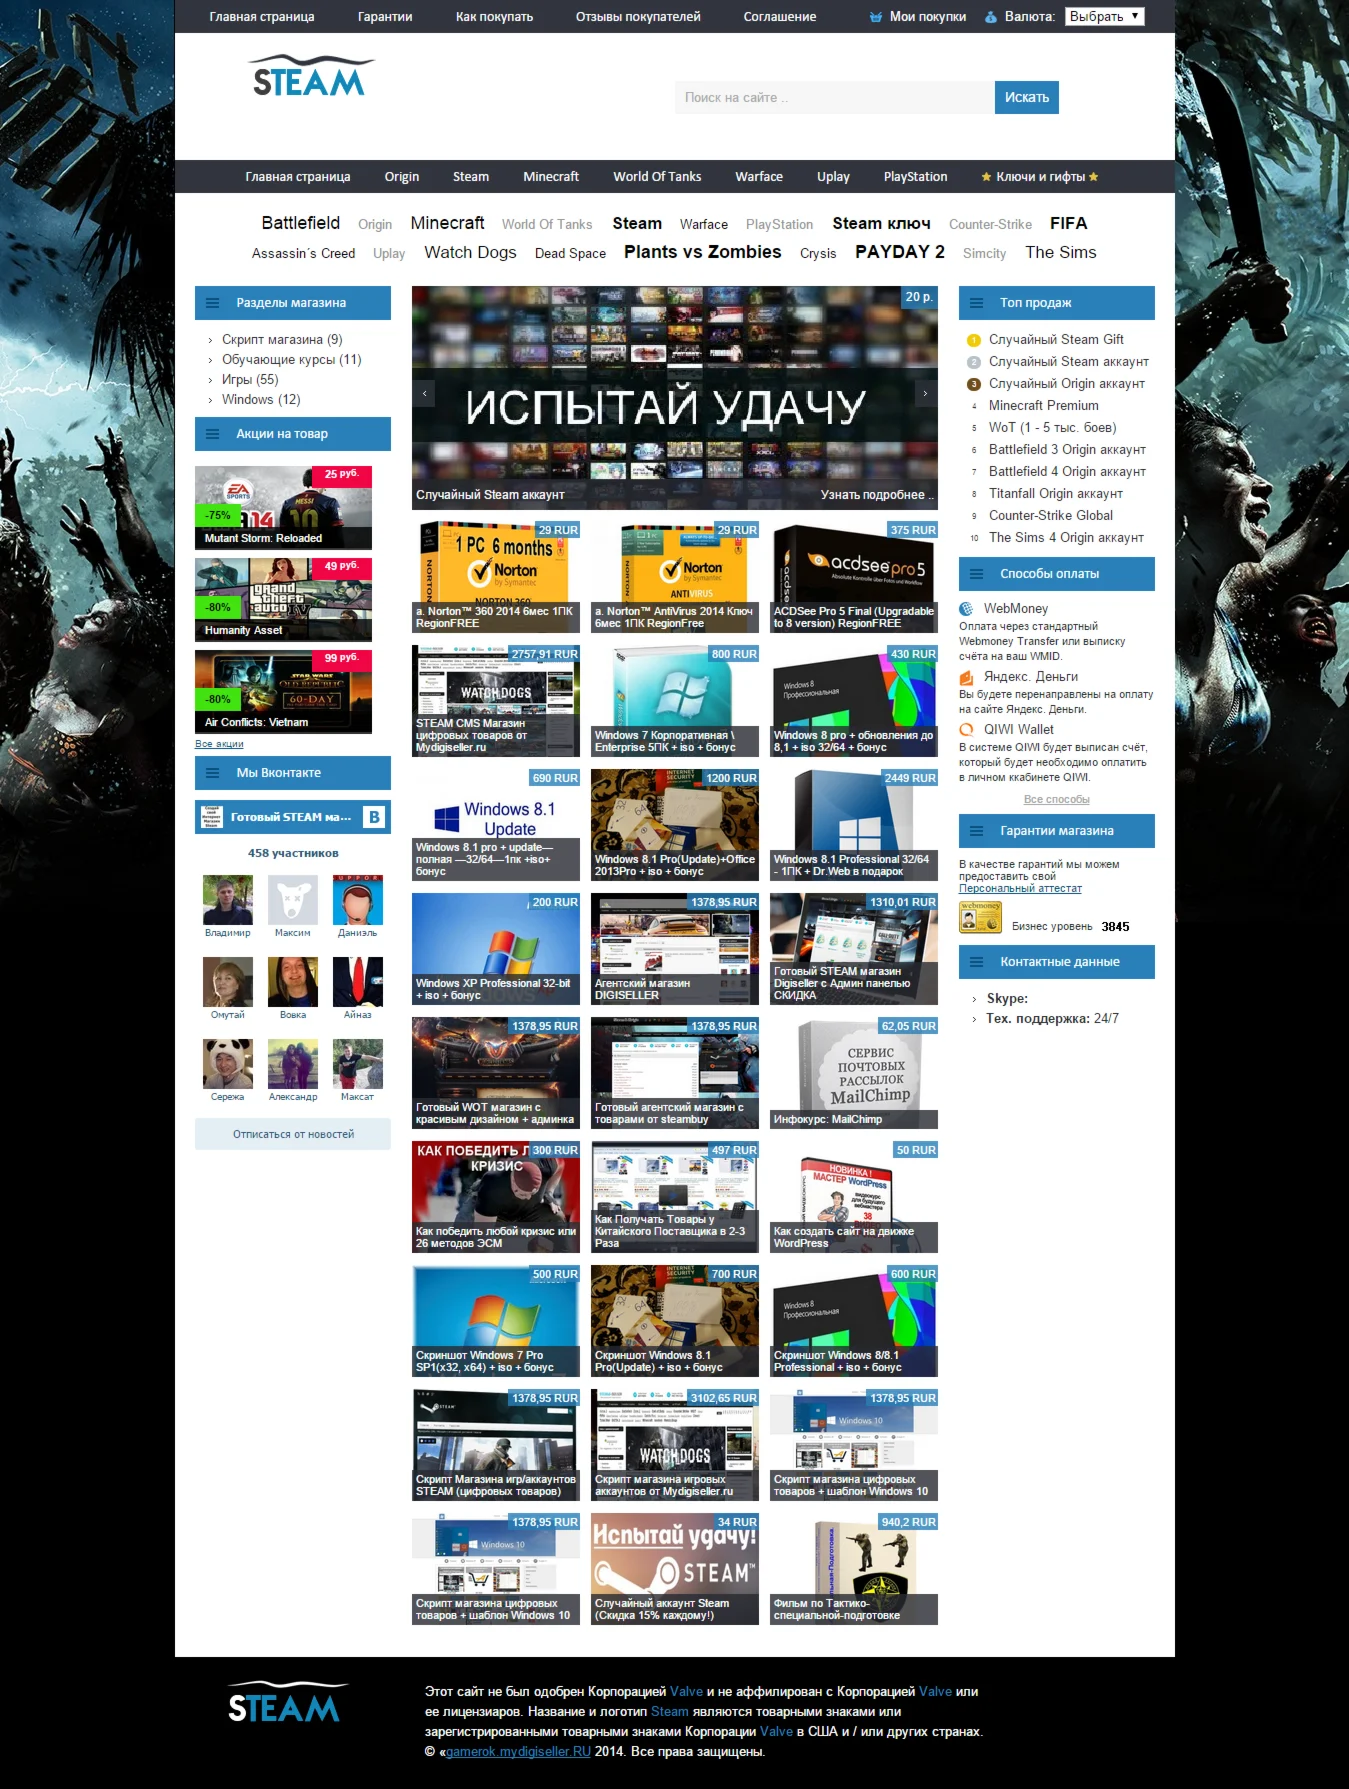Screen dimensions: 1349x1789
Task: Click the list icon in Гарантии магазина header
Action: 976,831
